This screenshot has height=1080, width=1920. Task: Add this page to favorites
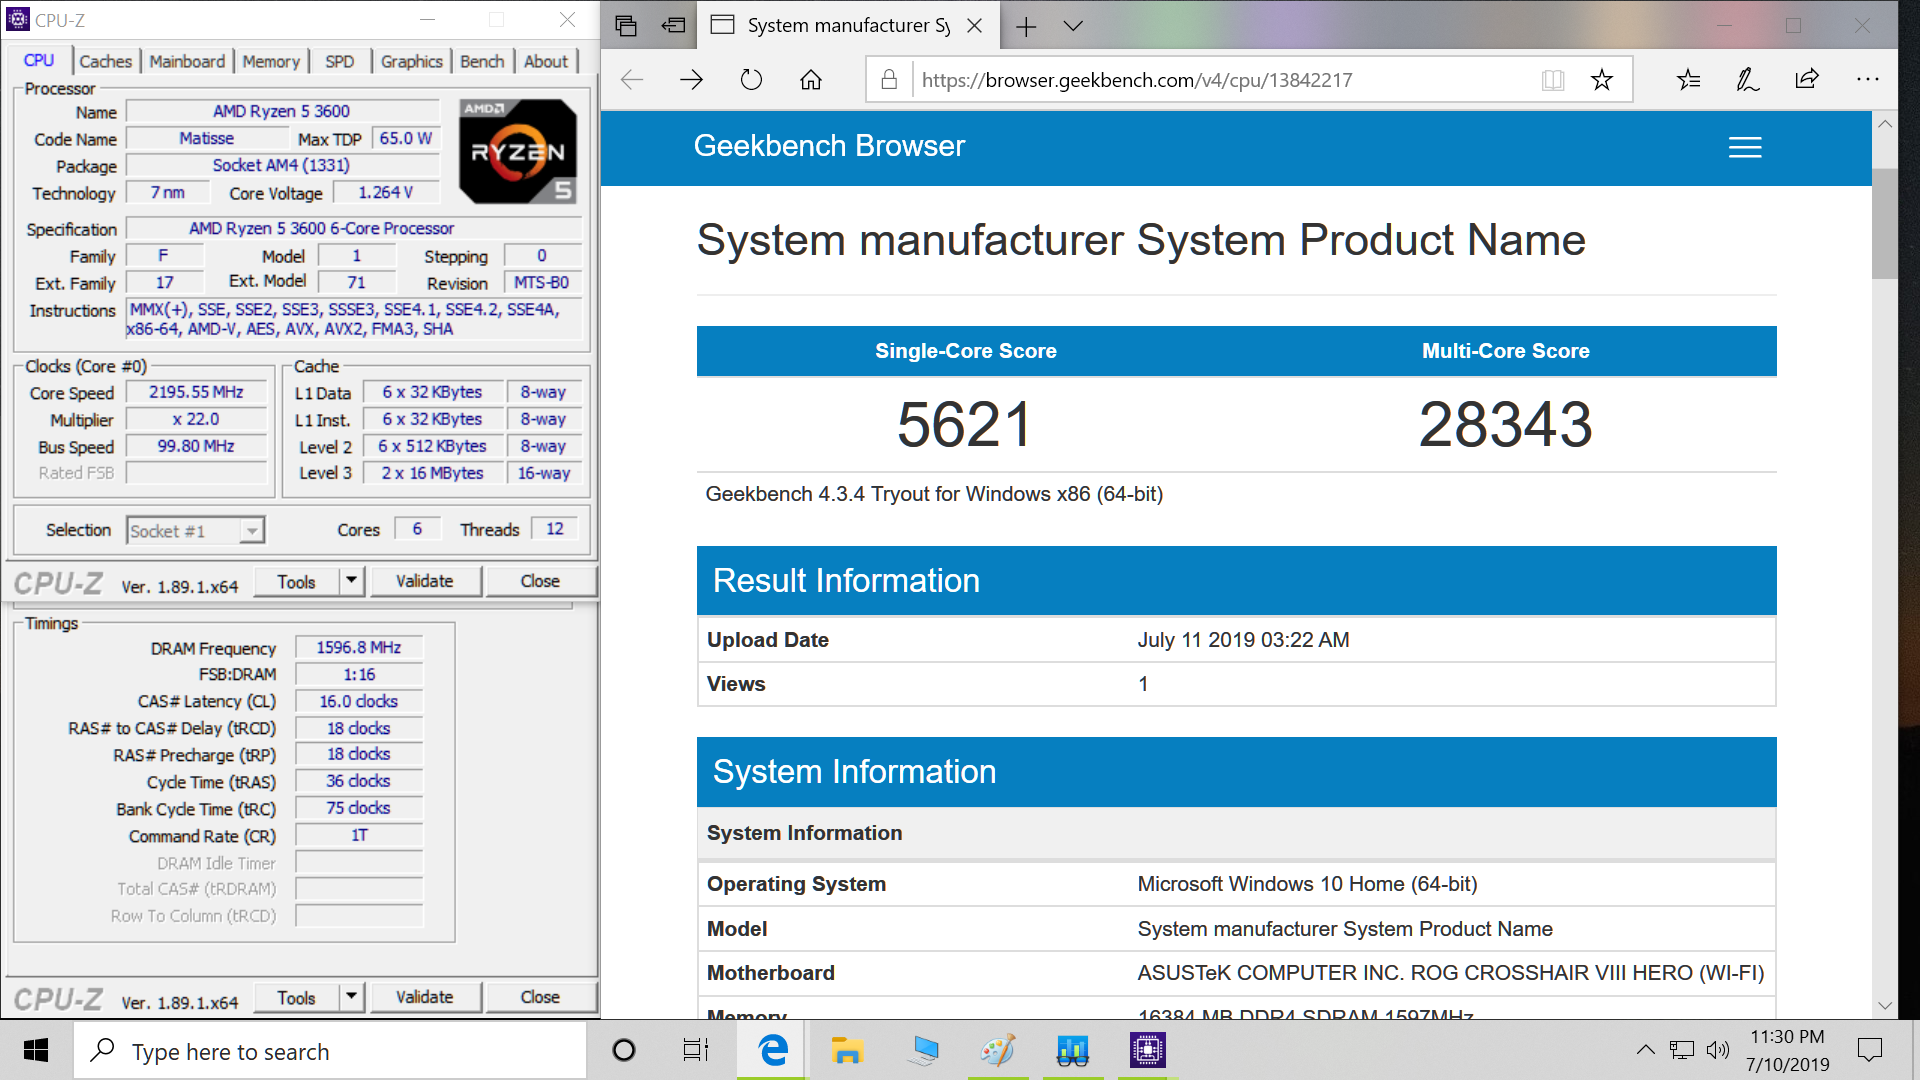(x=1602, y=80)
